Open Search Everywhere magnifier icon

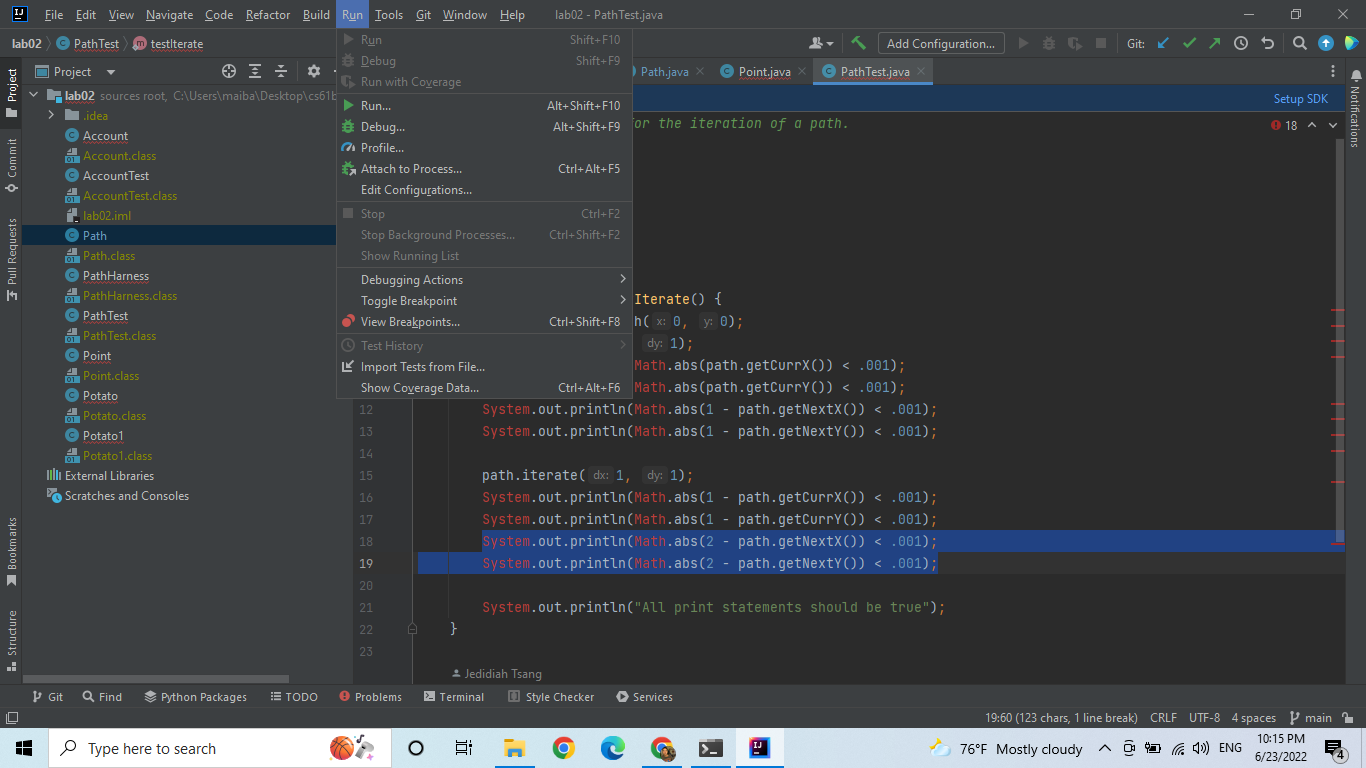click(x=1299, y=43)
